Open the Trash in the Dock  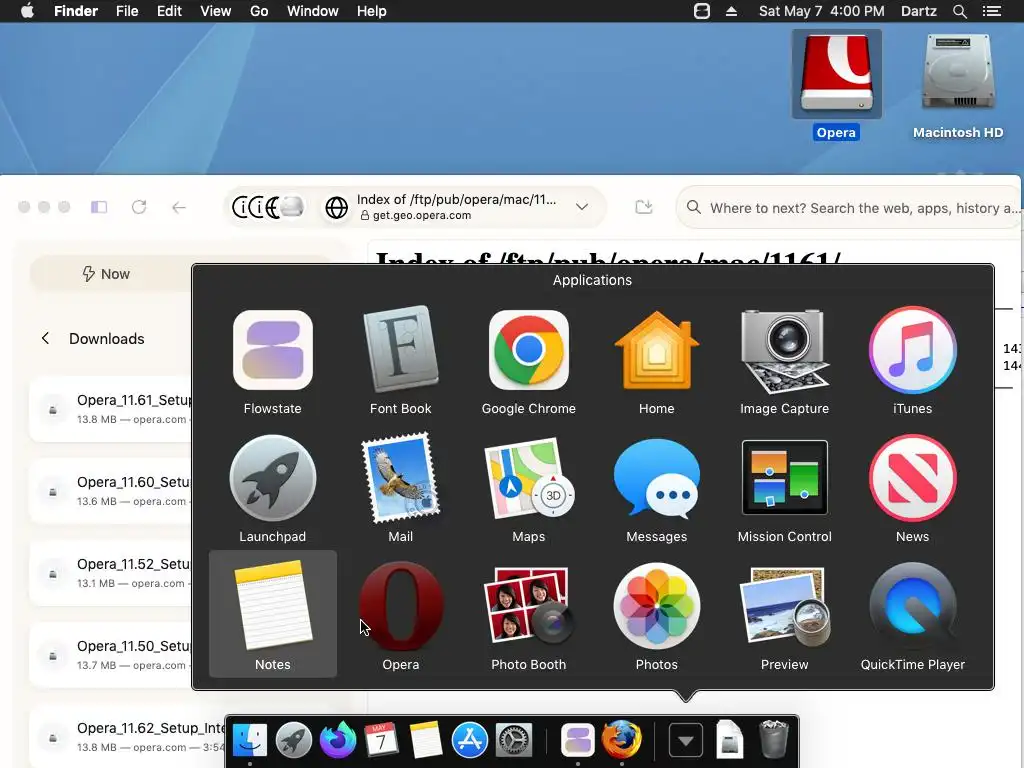[774, 739]
